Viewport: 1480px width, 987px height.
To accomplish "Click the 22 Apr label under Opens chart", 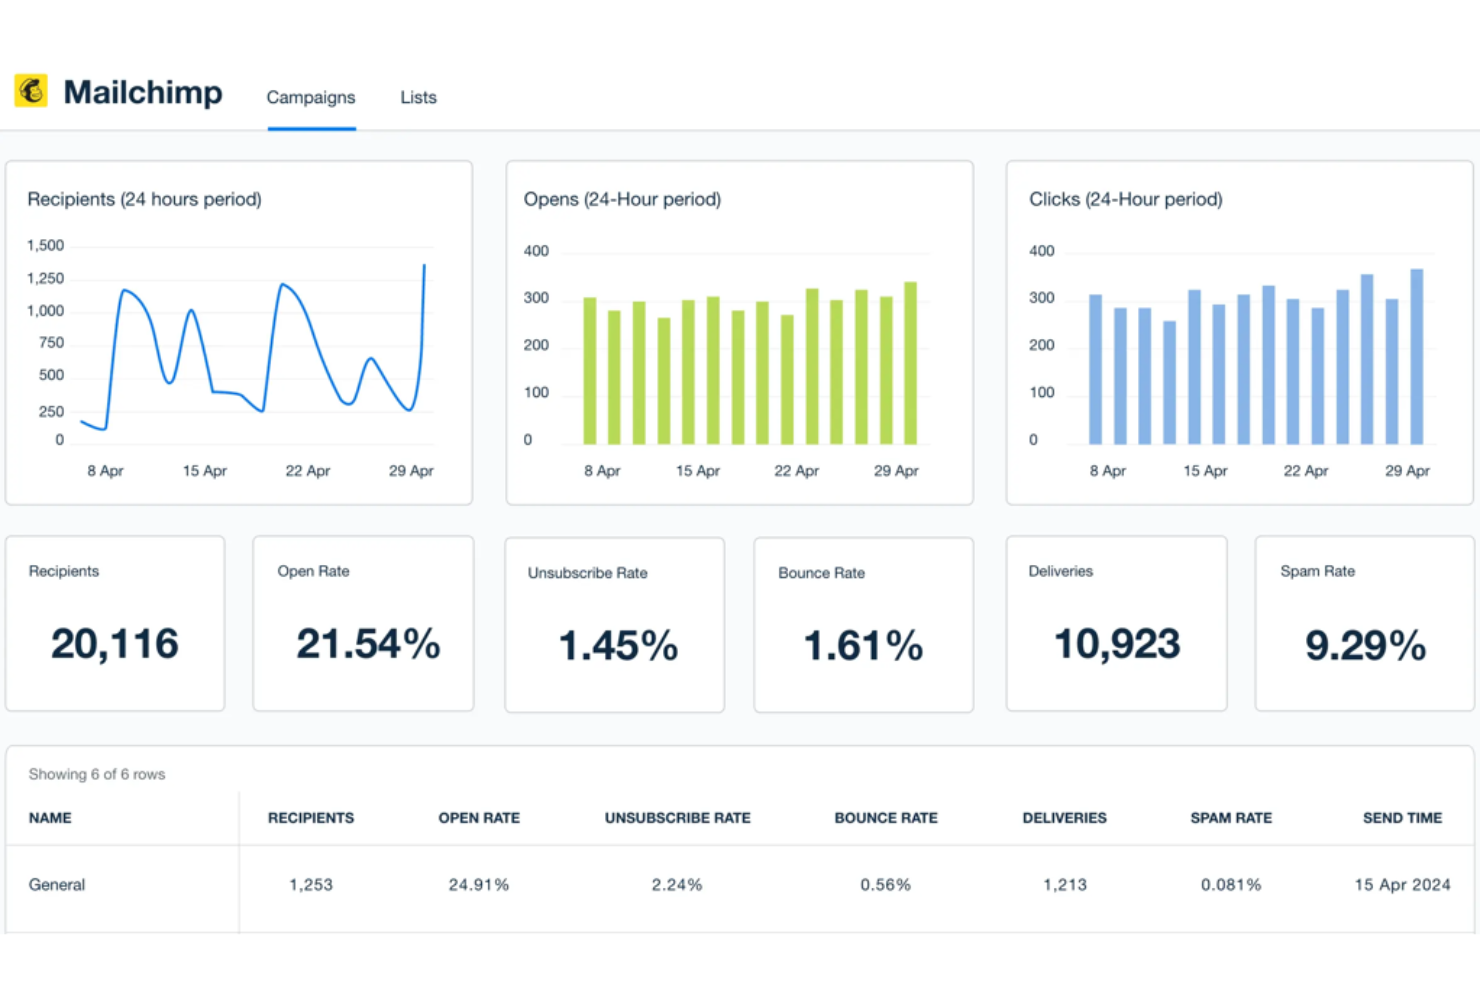I will click(x=796, y=471).
